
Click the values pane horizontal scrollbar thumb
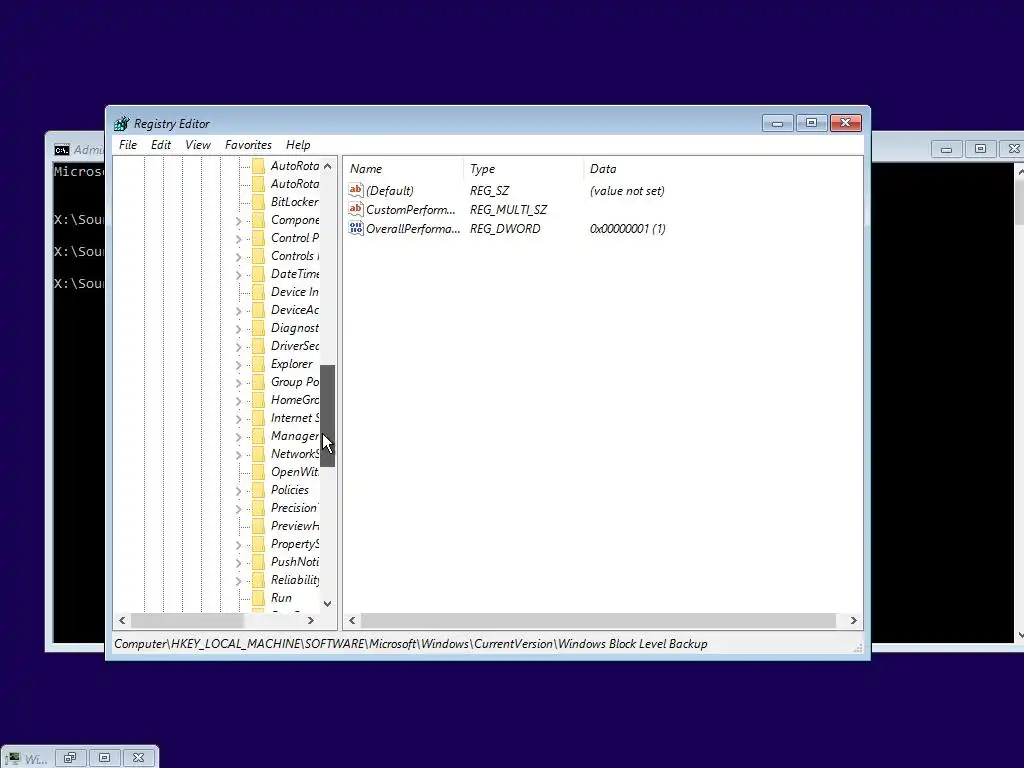click(x=598, y=620)
